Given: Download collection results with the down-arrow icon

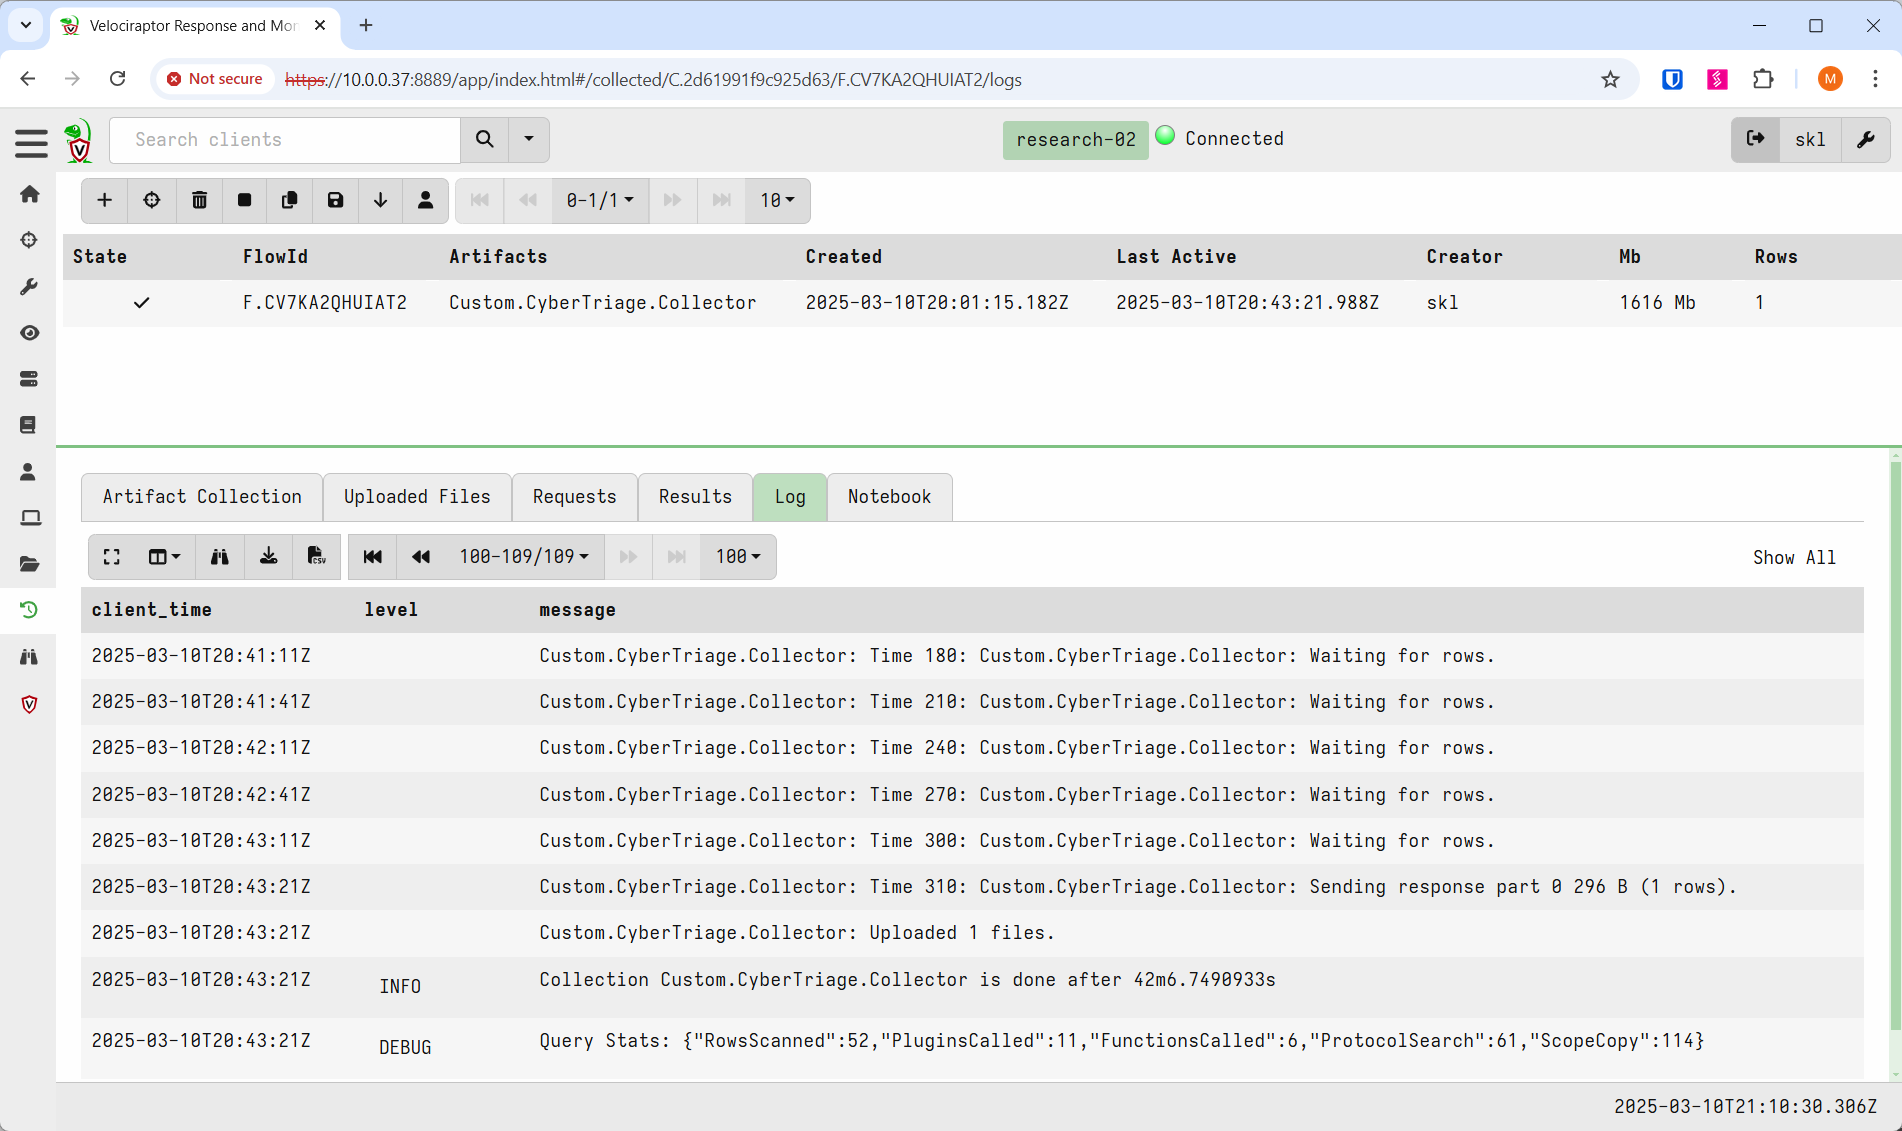Looking at the screenshot, I should 380,200.
